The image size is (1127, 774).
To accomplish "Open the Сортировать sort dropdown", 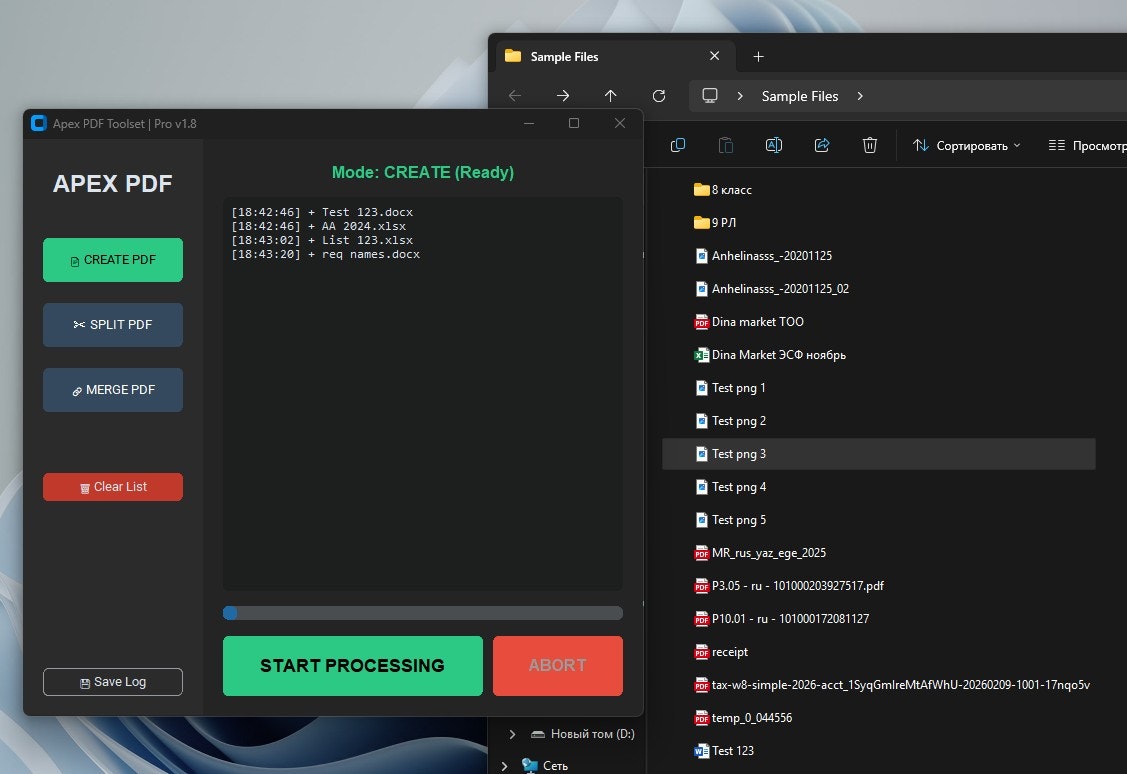I will click(967, 146).
